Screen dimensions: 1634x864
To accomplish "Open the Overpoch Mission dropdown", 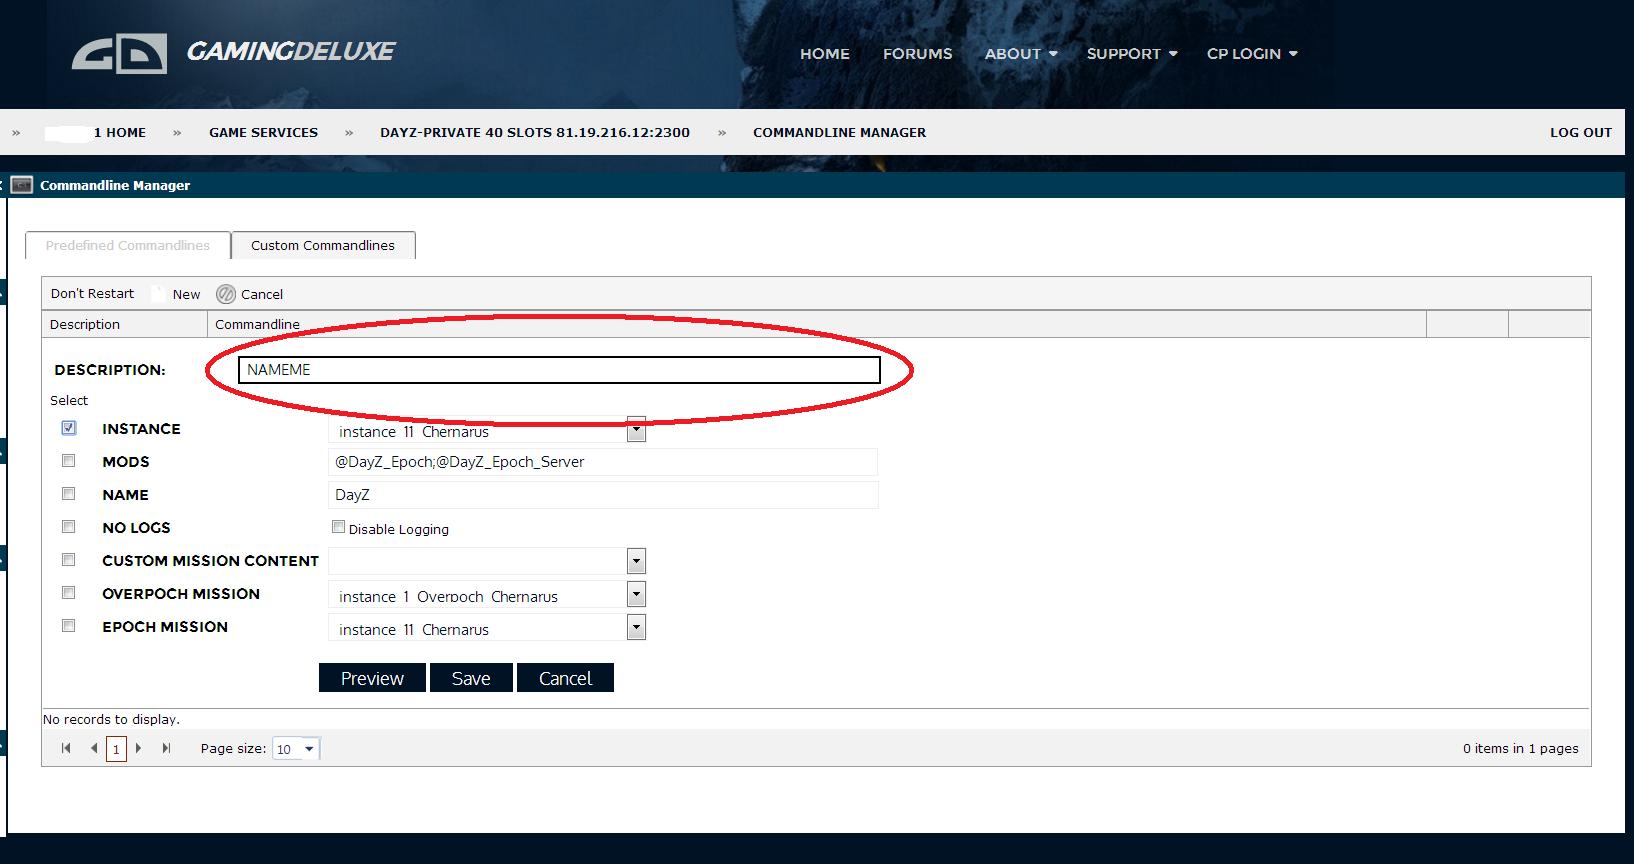I will click(636, 594).
